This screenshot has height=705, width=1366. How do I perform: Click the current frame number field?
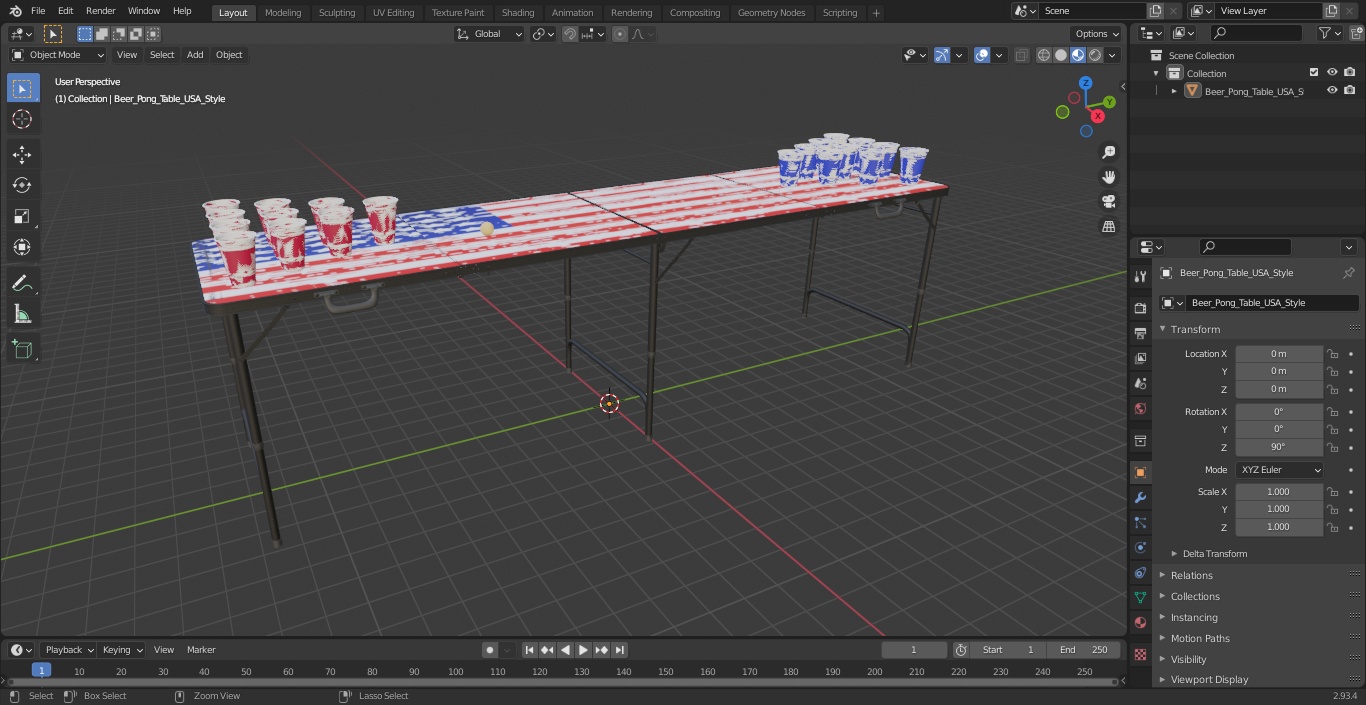click(x=913, y=650)
